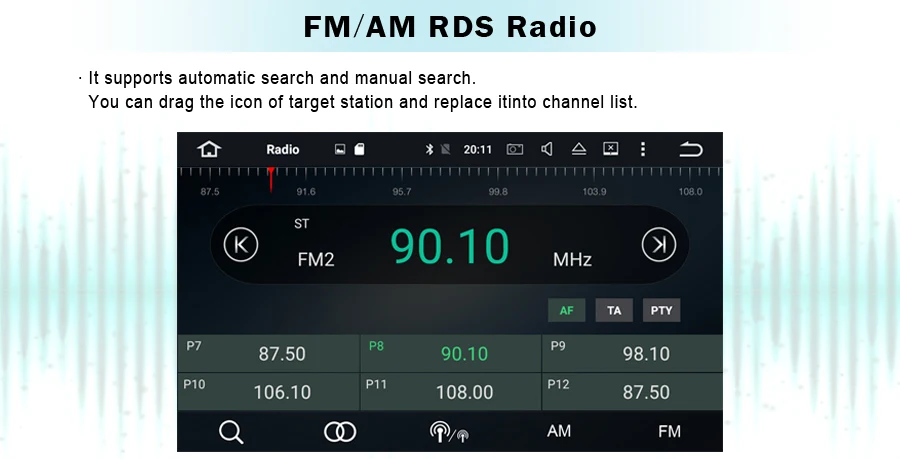Seek to previous station
900x459 pixels.
click(240, 244)
